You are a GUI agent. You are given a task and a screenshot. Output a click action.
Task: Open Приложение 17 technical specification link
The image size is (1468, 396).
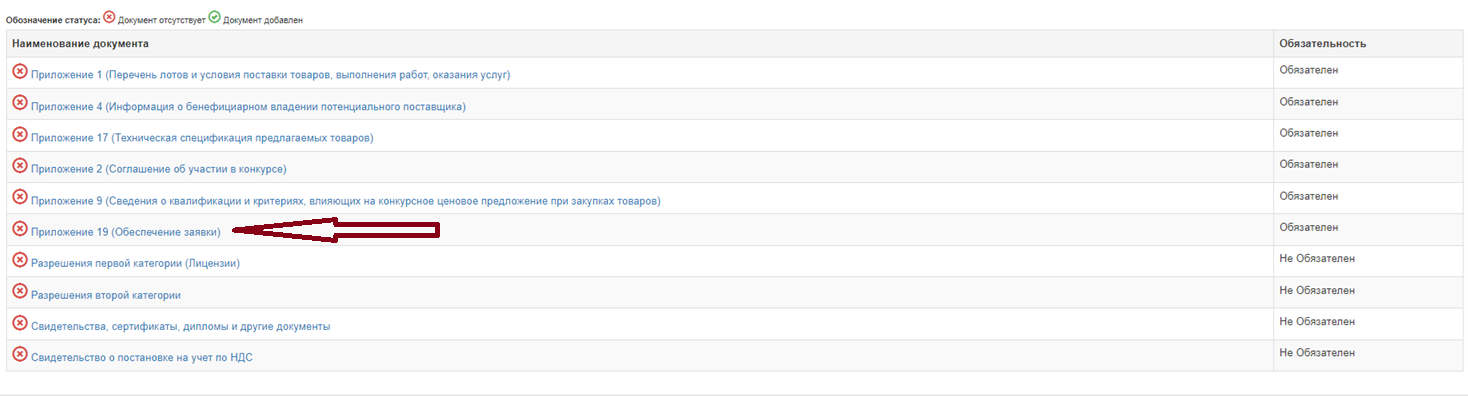pyautogui.click(x=202, y=138)
